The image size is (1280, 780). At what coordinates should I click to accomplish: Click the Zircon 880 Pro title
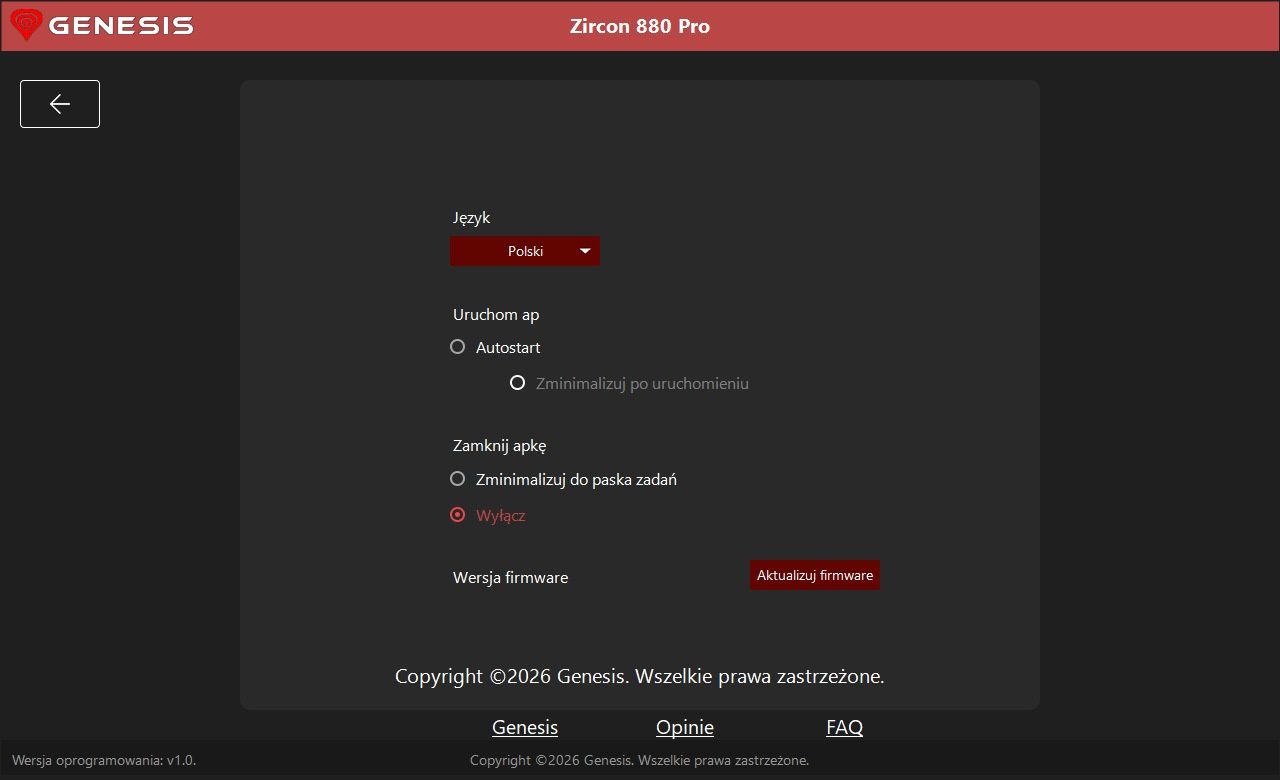point(640,26)
